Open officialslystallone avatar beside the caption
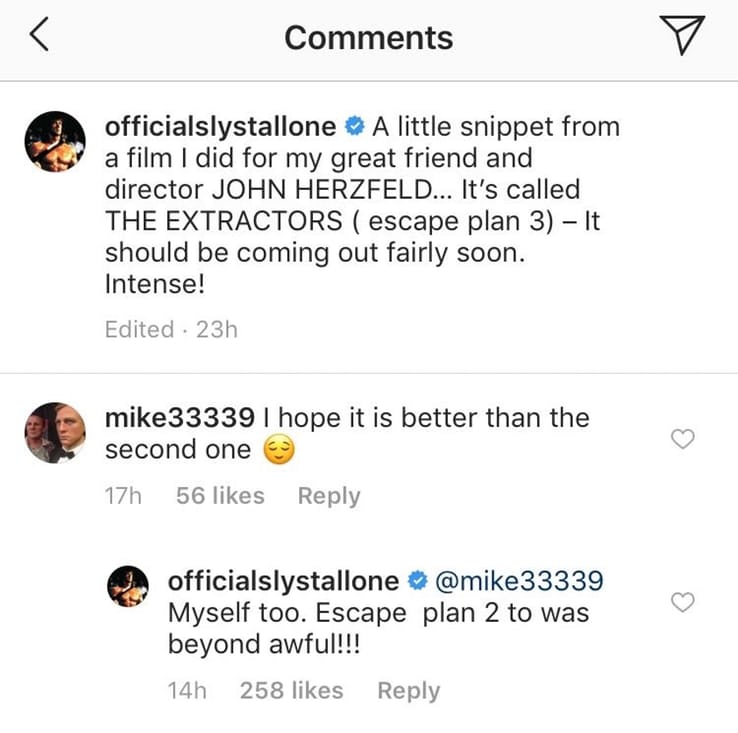 click(x=53, y=140)
